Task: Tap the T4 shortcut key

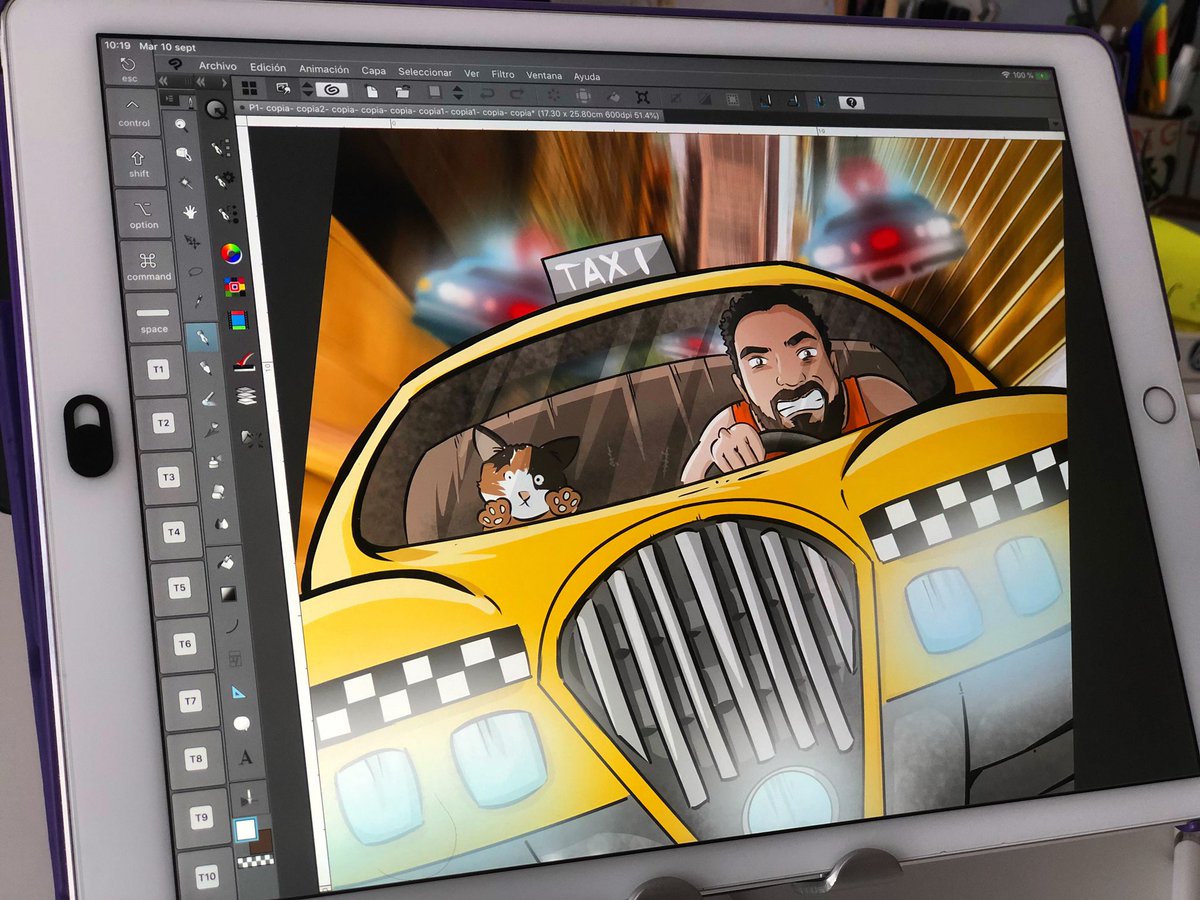Action: [174, 531]
